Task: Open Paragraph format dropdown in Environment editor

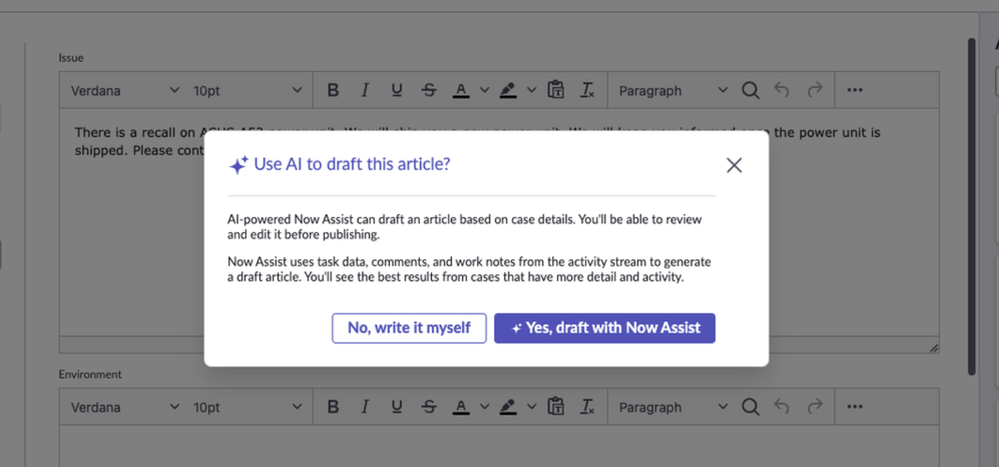Action: point(673,407)
